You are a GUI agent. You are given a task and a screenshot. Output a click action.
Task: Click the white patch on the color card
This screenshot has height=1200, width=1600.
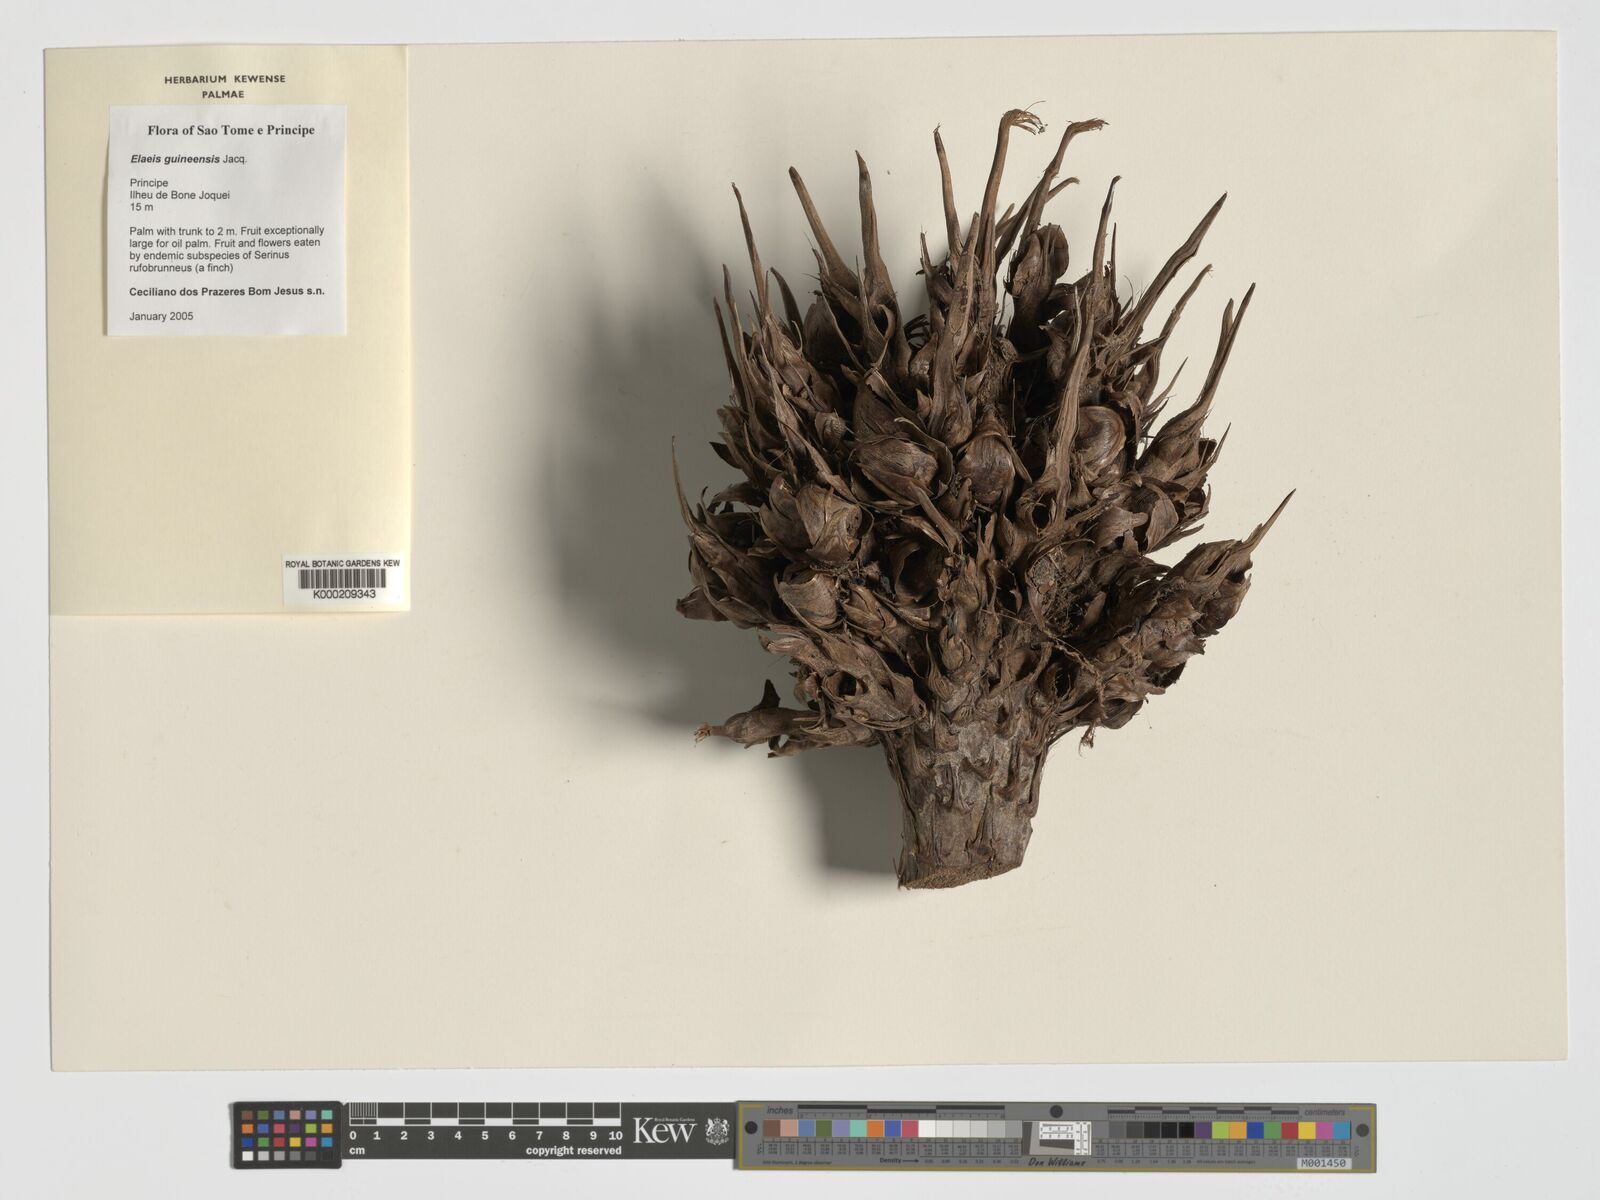click(926, 1130)
